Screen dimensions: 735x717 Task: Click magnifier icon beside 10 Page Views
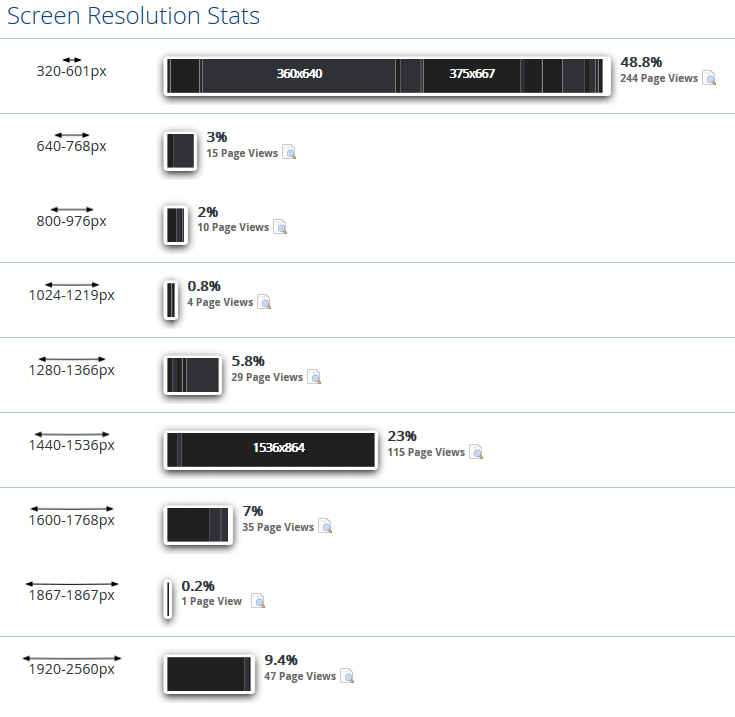click(x=280, y=228)
